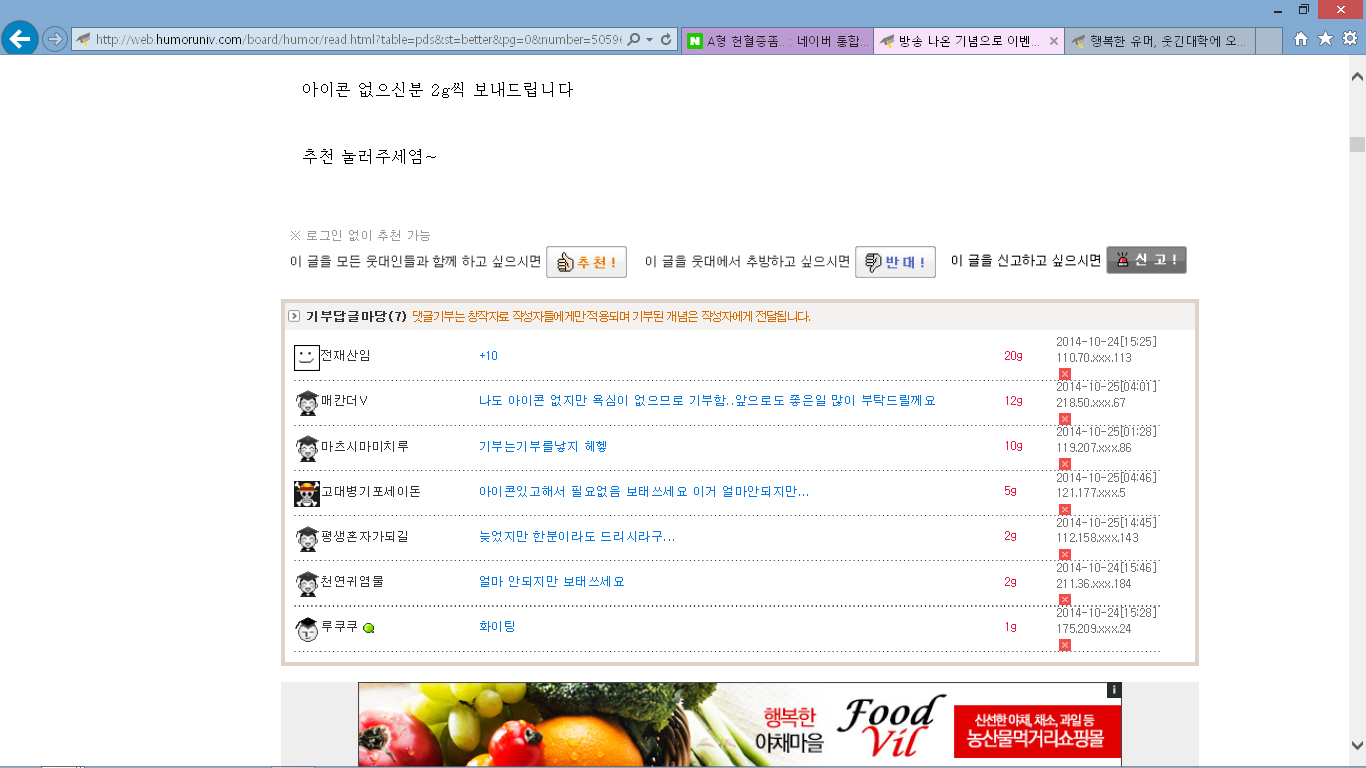
Task: Click 매칸더V user avatar icon
Action: [307, 403]
